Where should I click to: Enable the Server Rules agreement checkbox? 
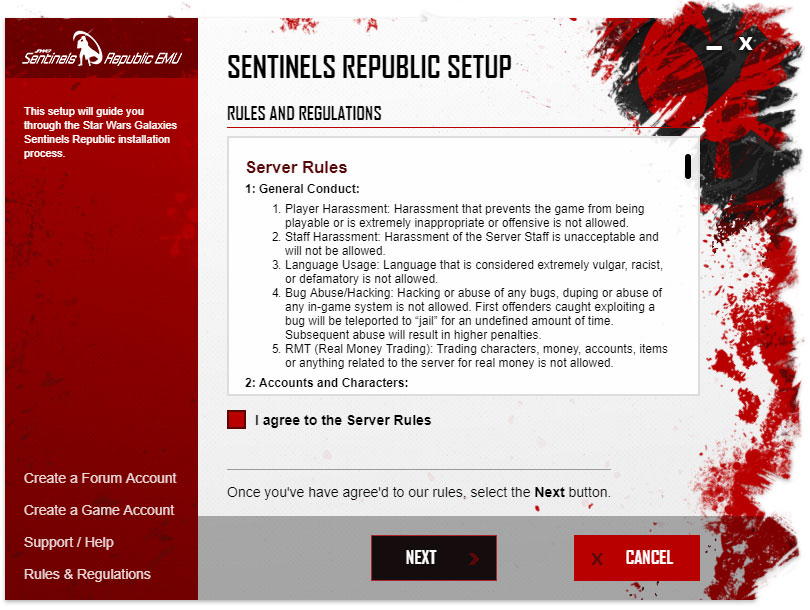pyautogui.click(x=236, y=420)
